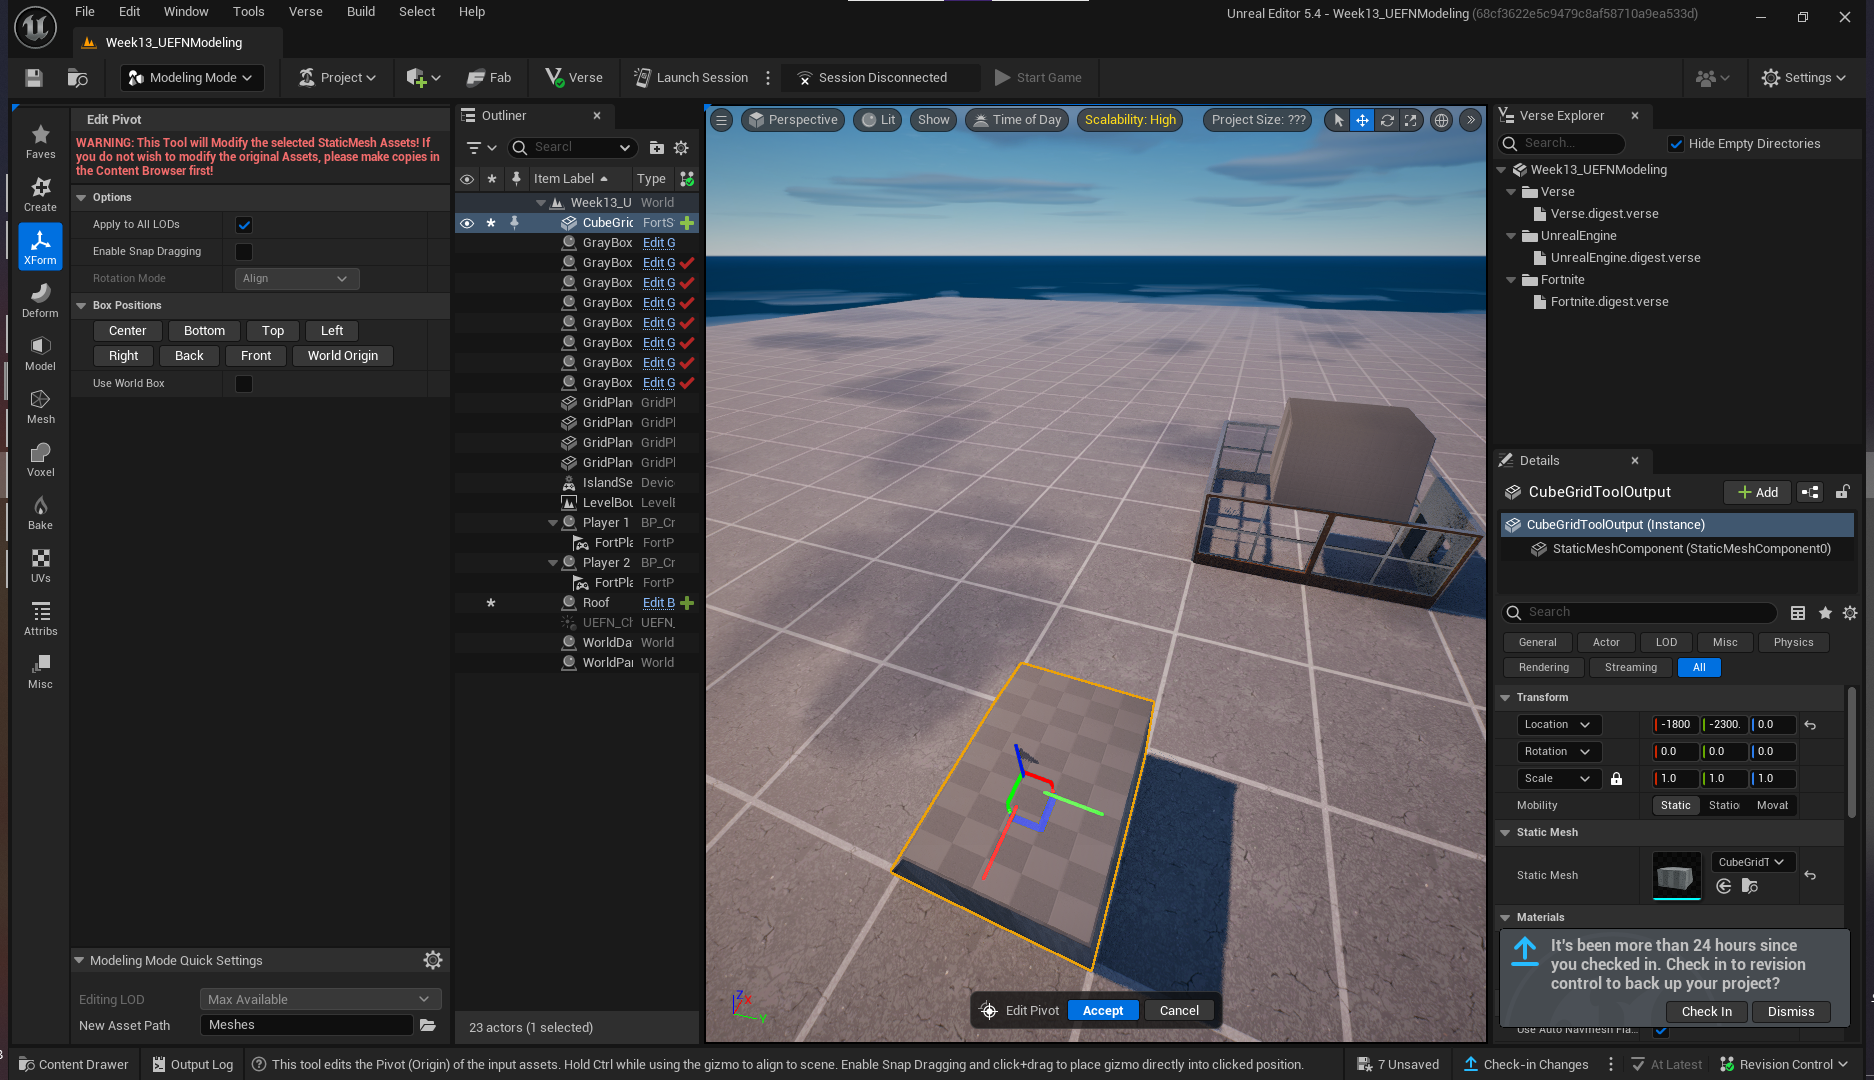Open the File menu
This screenshot has width=1874, height=1080.
tap(85, 12)
